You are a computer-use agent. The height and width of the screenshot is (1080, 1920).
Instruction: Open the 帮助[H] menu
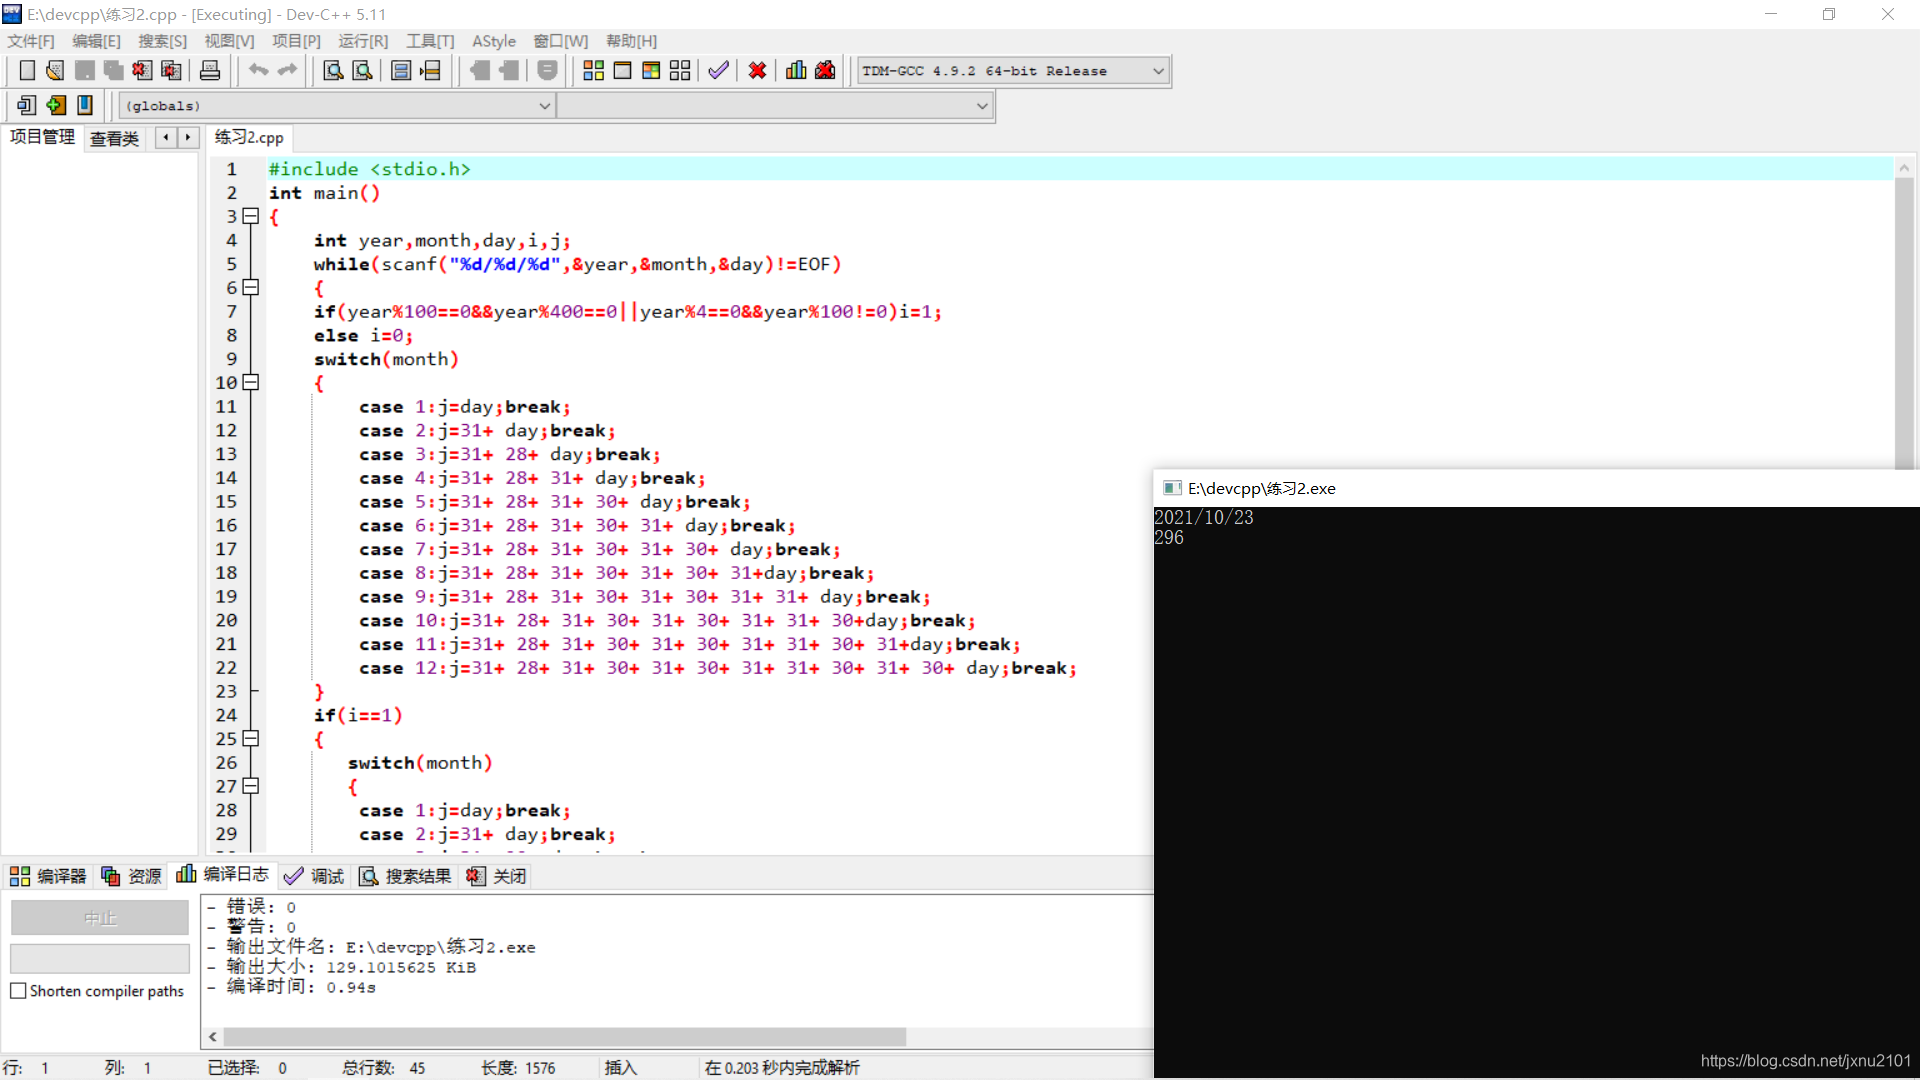point(631,41)
